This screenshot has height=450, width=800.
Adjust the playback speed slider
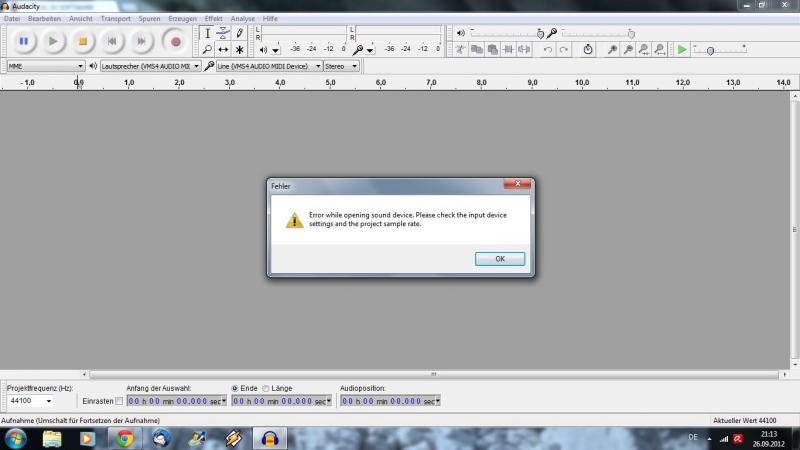[x=710, y=51]
